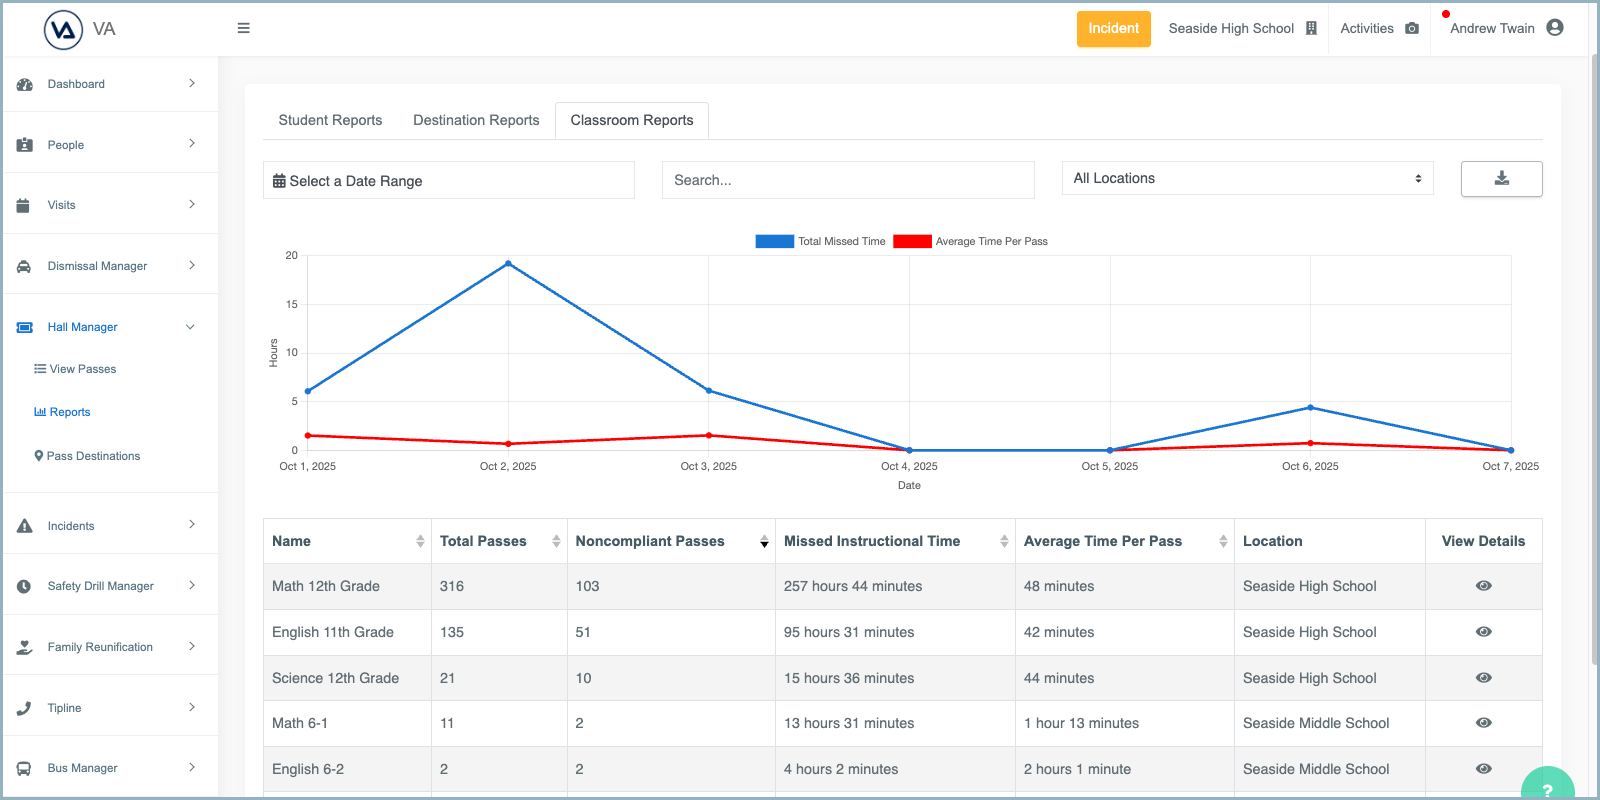Expand the Safety Drill Manager chevron
This screenshot has height=800, width=1600.
[x=192, y=585]
